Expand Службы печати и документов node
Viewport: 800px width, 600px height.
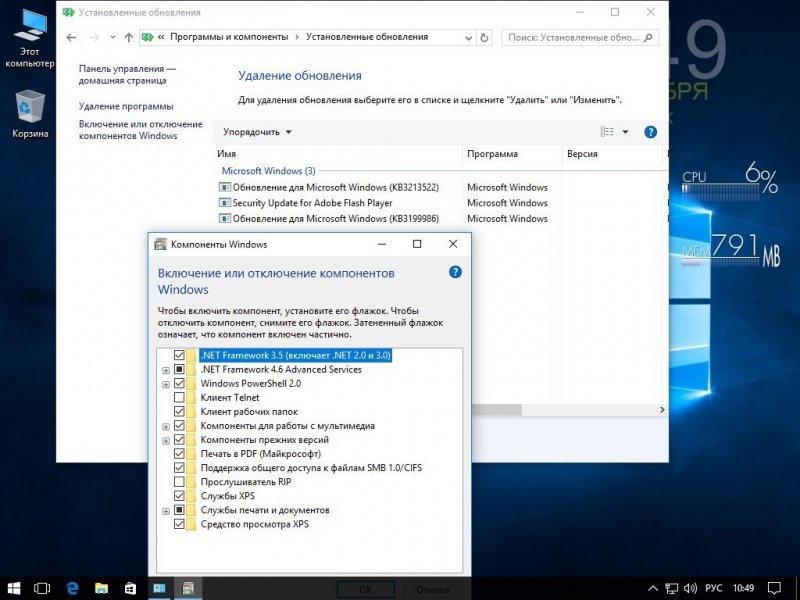166,511
